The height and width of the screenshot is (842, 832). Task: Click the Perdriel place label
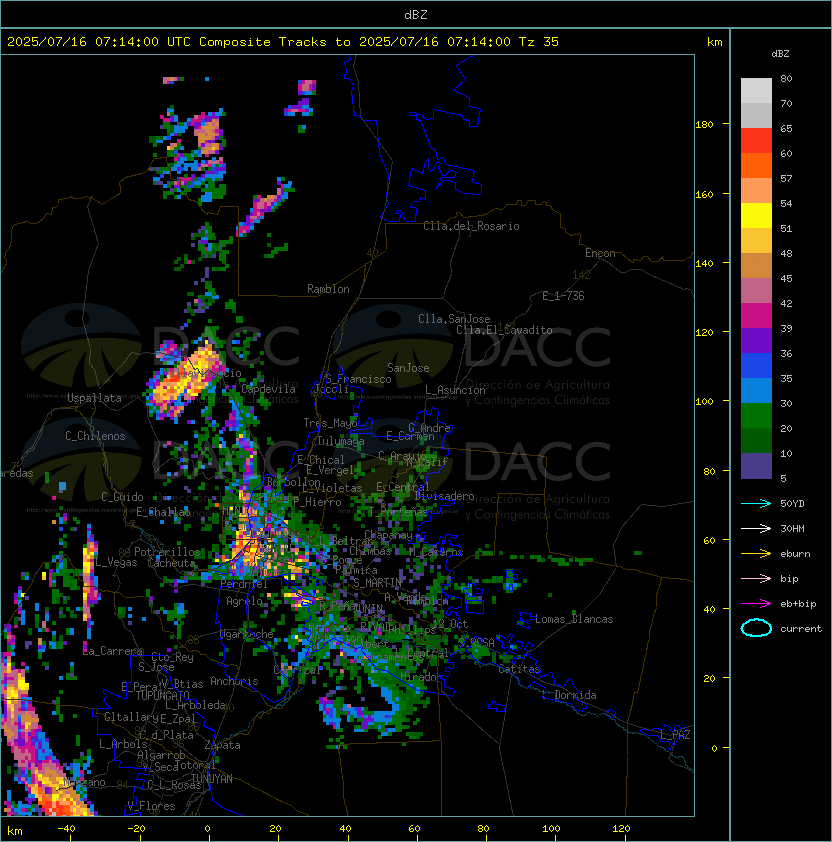tap(244, 584)
